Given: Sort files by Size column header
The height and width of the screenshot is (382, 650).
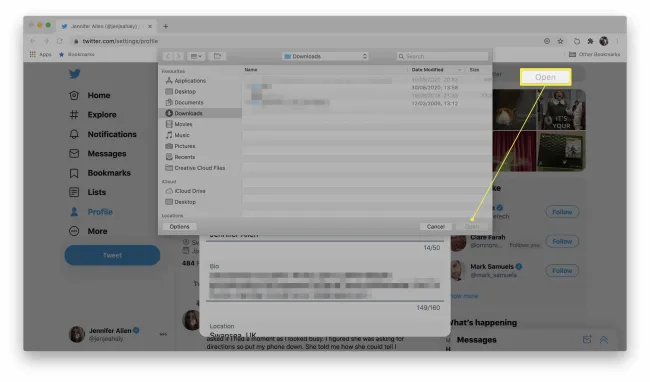Looking at the screenshot, I should coord(475,70).
